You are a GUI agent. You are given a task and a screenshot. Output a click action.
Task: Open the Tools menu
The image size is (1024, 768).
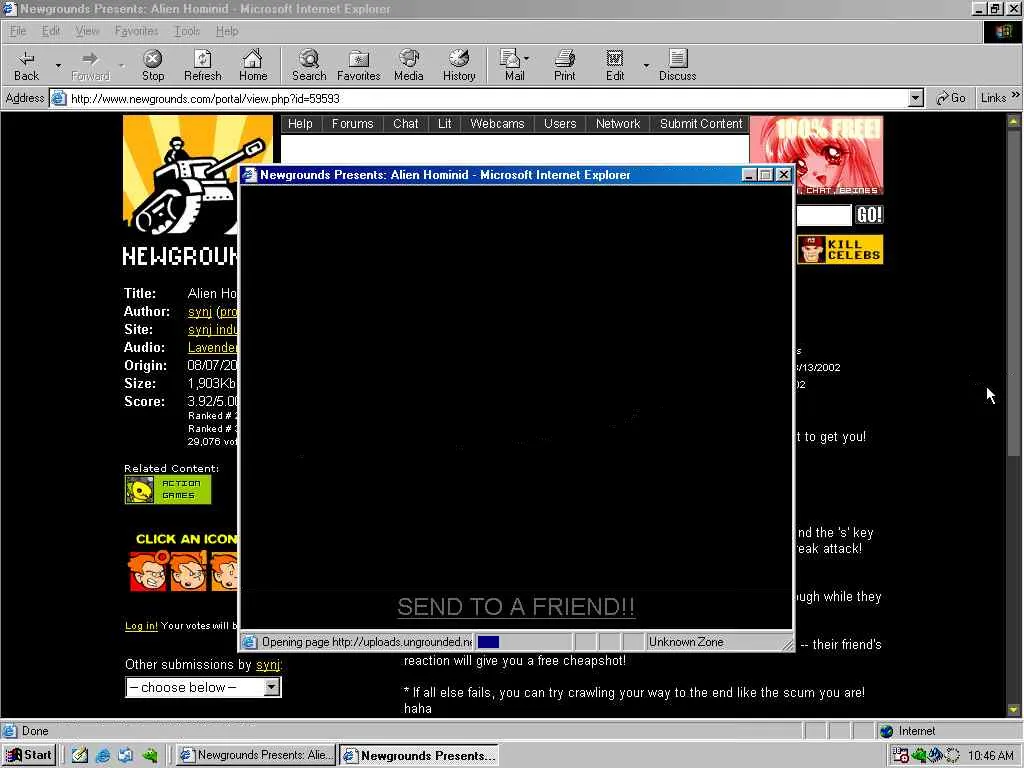187,31
